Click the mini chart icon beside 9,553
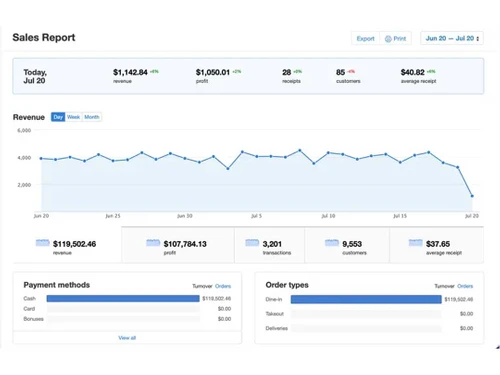 point(332,243)
